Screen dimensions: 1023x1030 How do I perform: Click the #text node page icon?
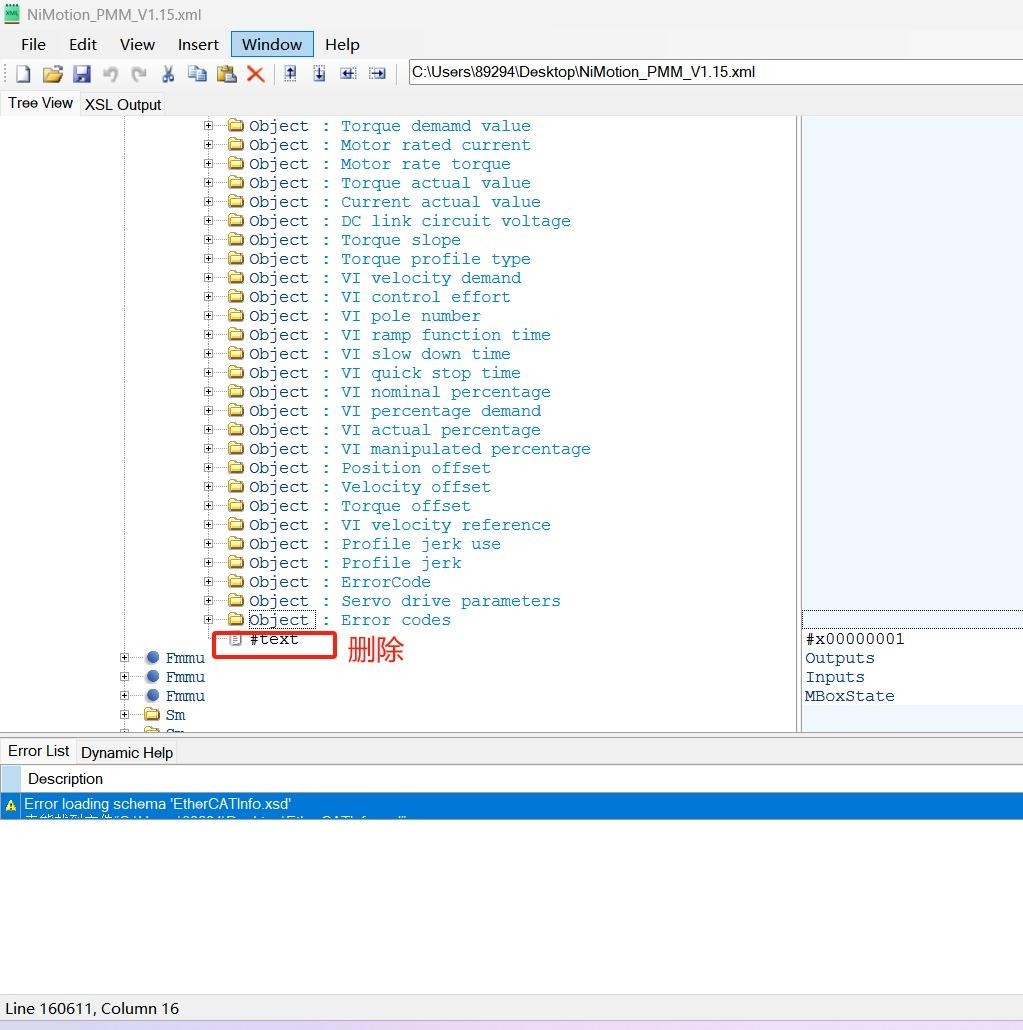tap(235, 640)
